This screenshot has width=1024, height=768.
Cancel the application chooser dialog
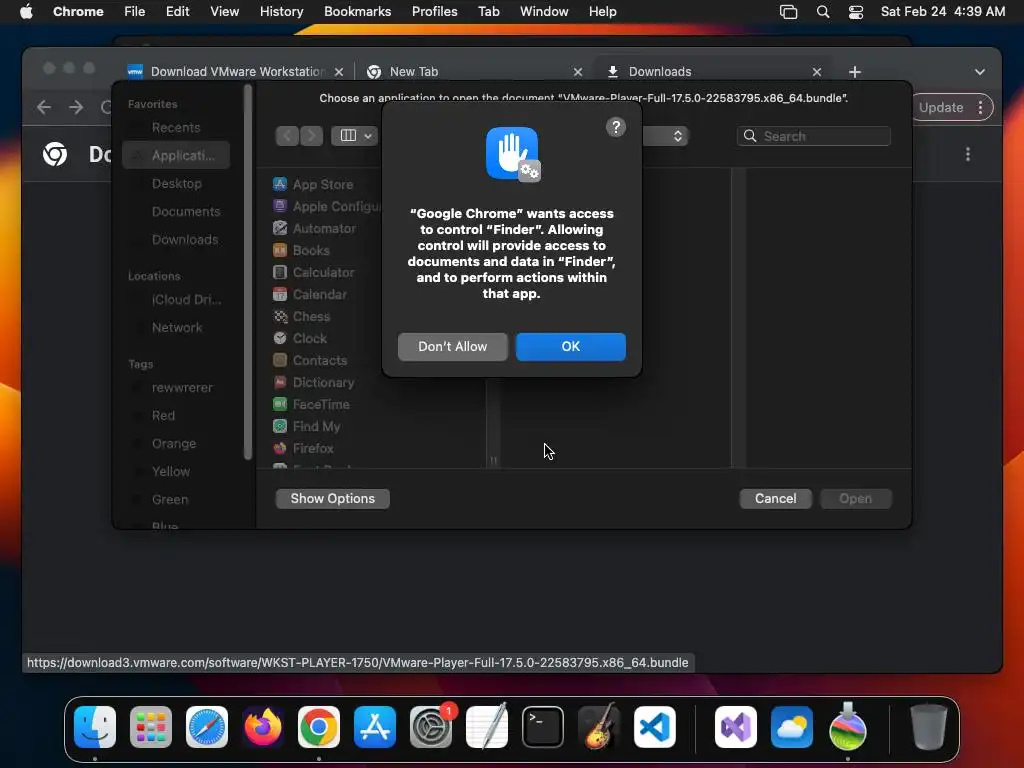coord(775,498)
